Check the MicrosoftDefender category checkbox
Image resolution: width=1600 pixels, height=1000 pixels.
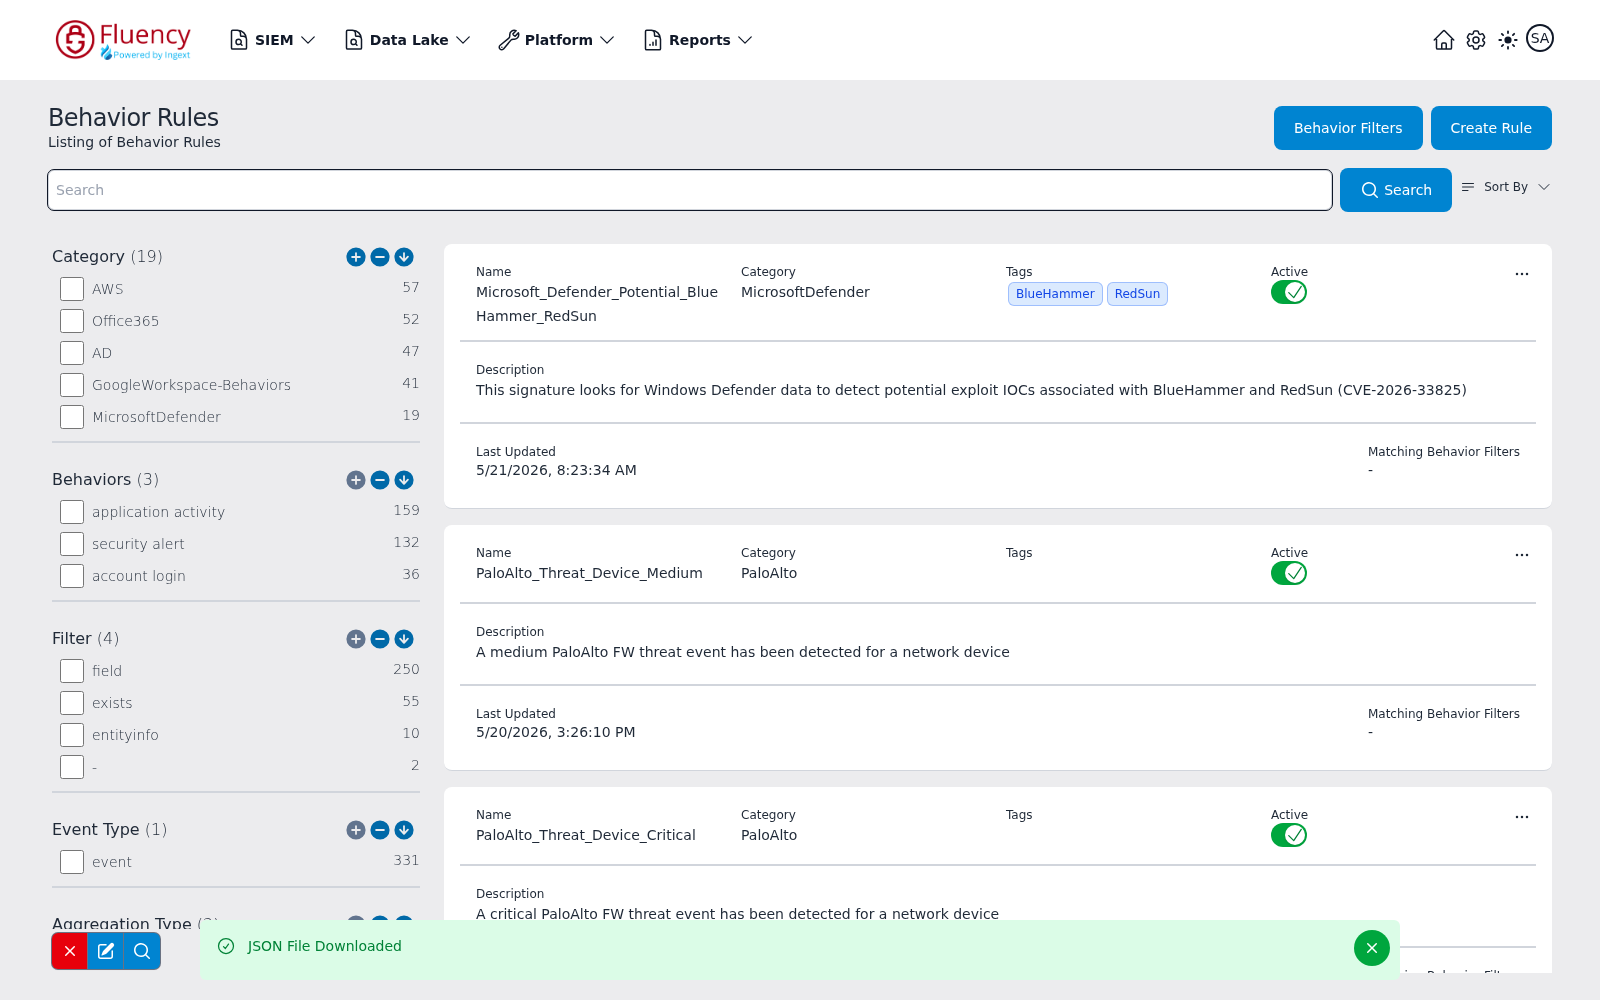point(72,417)
